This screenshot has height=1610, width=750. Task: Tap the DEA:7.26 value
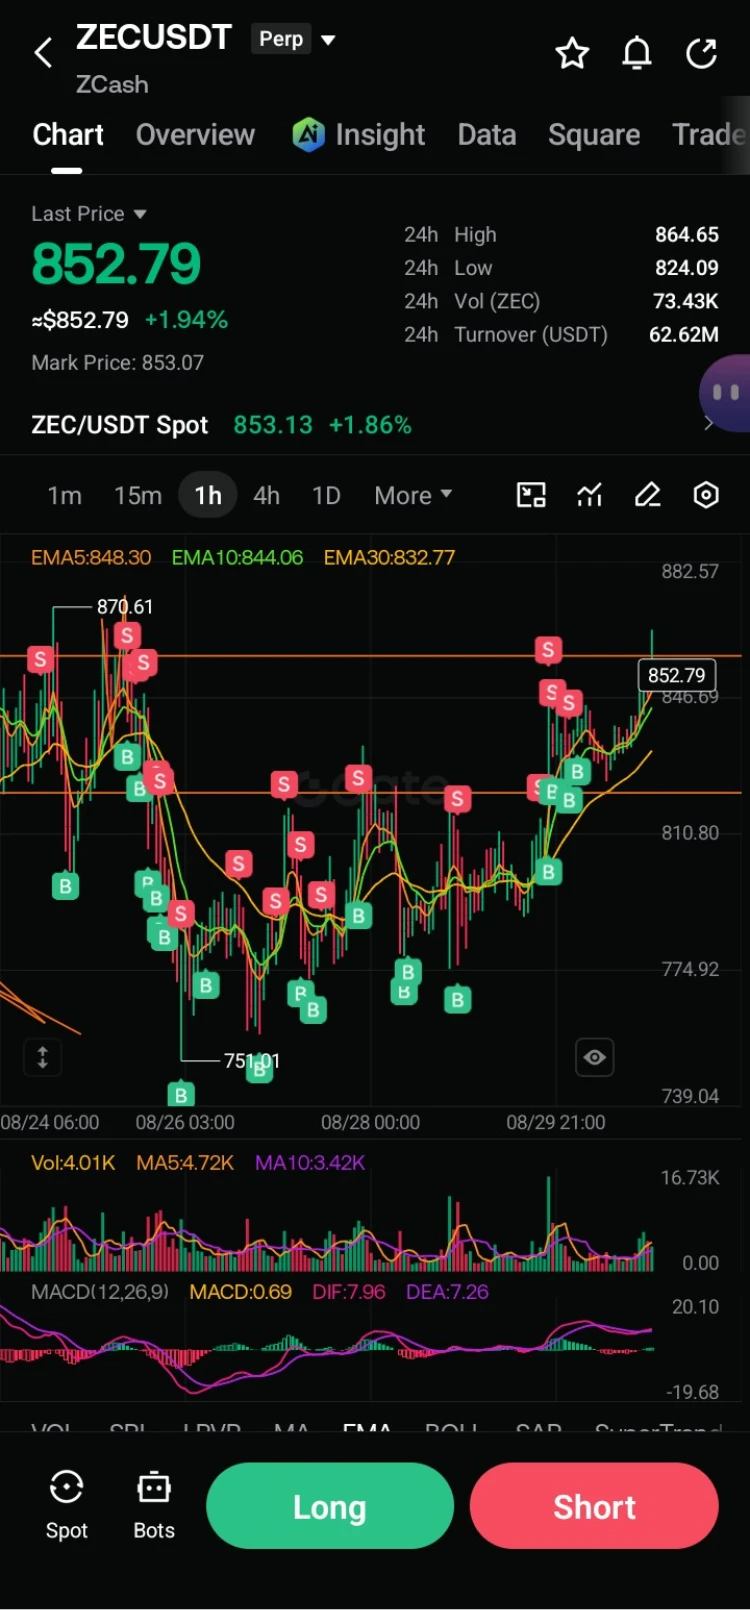447,1291
